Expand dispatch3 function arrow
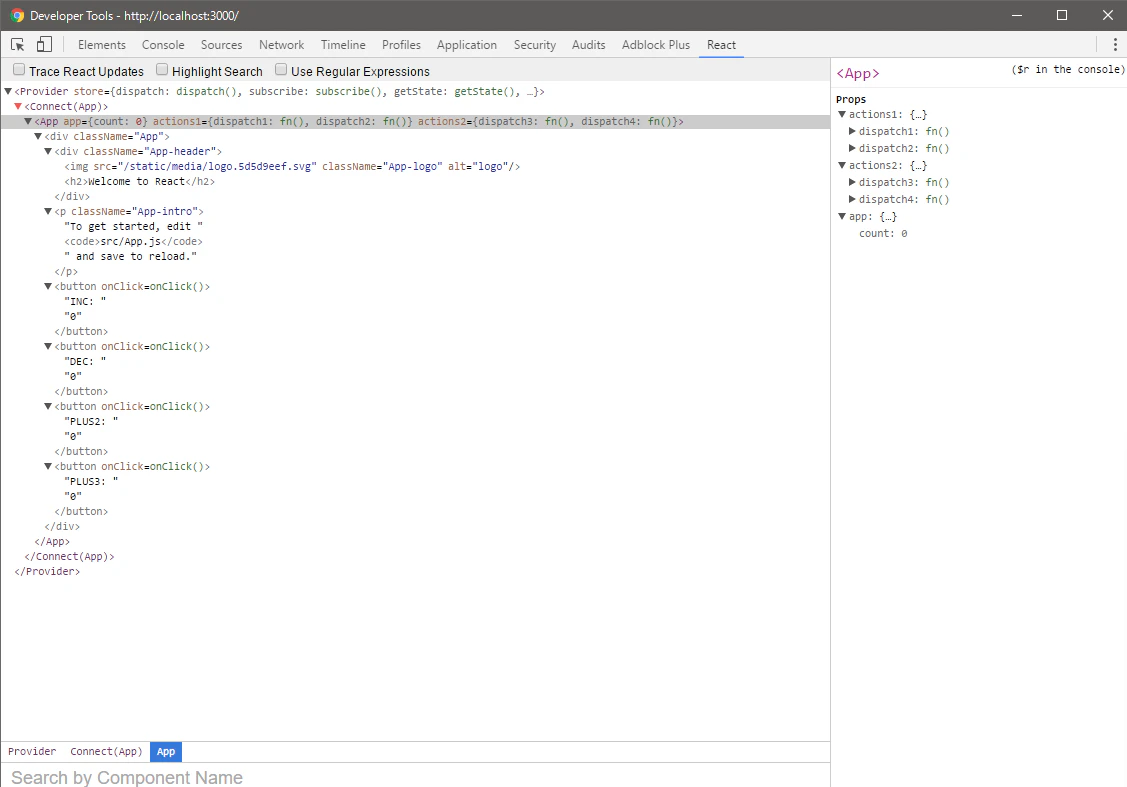This screenshot has width=1127, height=787. [x=852, y=182]
